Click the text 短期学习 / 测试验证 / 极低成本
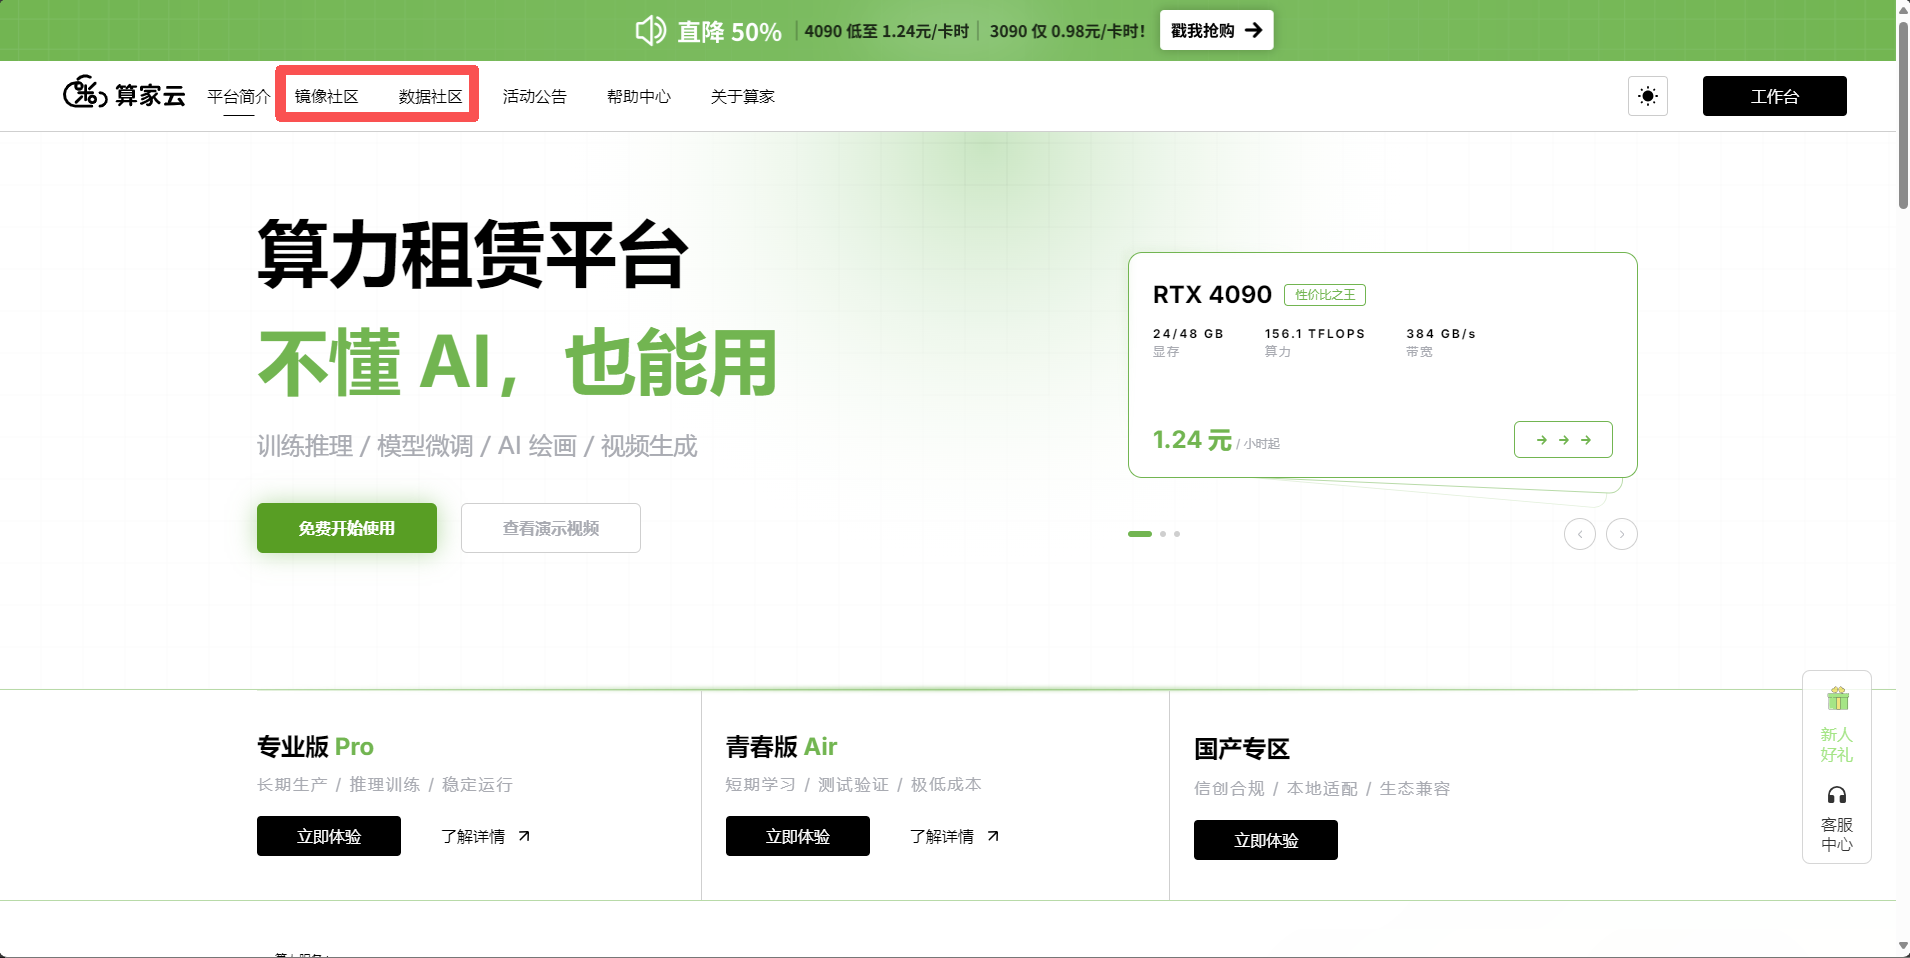Screen dimensions: 1910x958 (854, 785)
